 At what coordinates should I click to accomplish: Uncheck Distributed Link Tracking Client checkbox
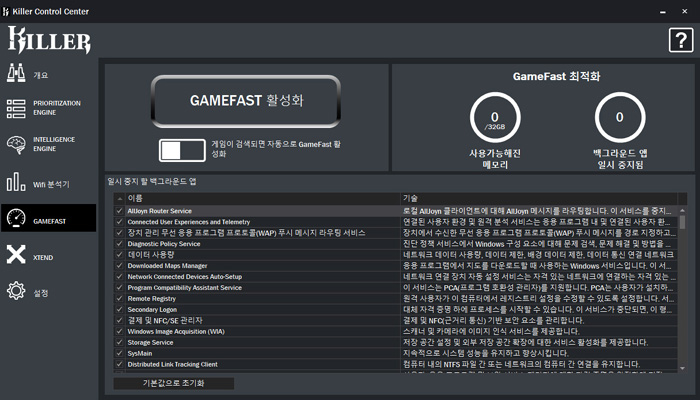[119, 364]
